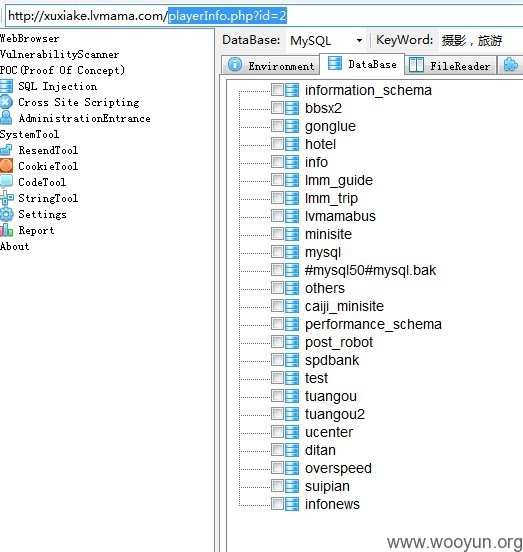Open VulnerabilityScanner in the sidebar

59,54
